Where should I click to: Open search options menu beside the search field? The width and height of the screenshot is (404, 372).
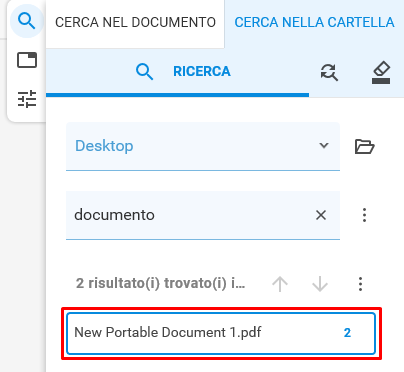click(364, 215)
